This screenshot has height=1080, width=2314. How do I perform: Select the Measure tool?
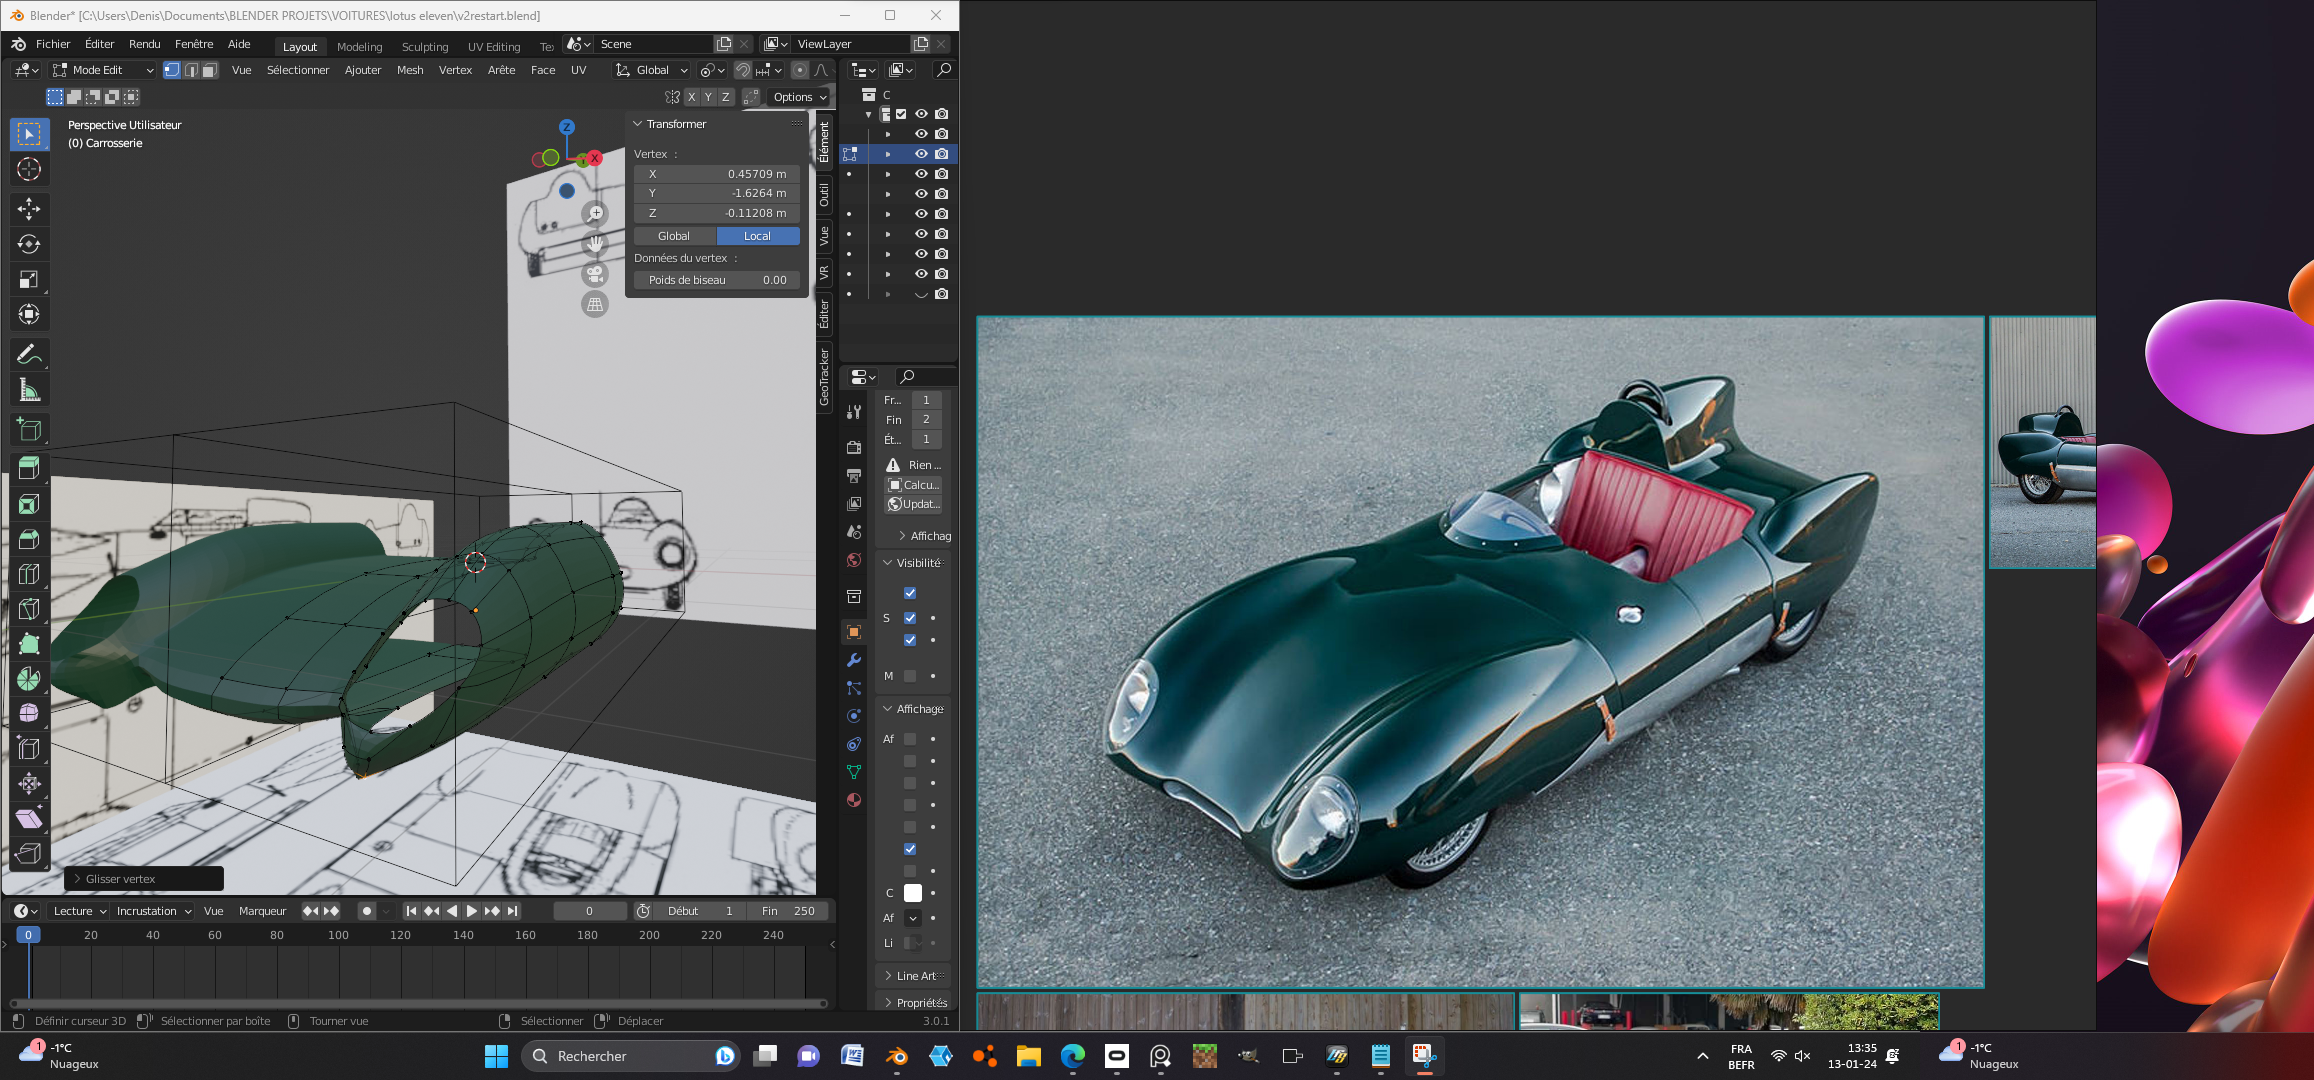tap(29, 390)
